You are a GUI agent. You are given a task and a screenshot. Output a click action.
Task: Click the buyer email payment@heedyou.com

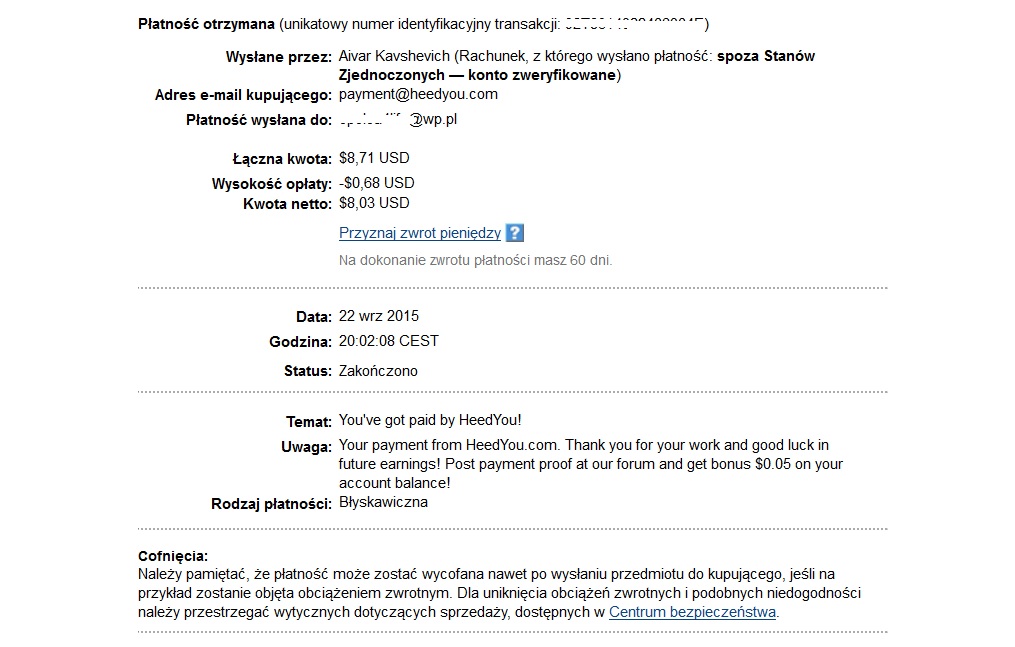(418, 94)
